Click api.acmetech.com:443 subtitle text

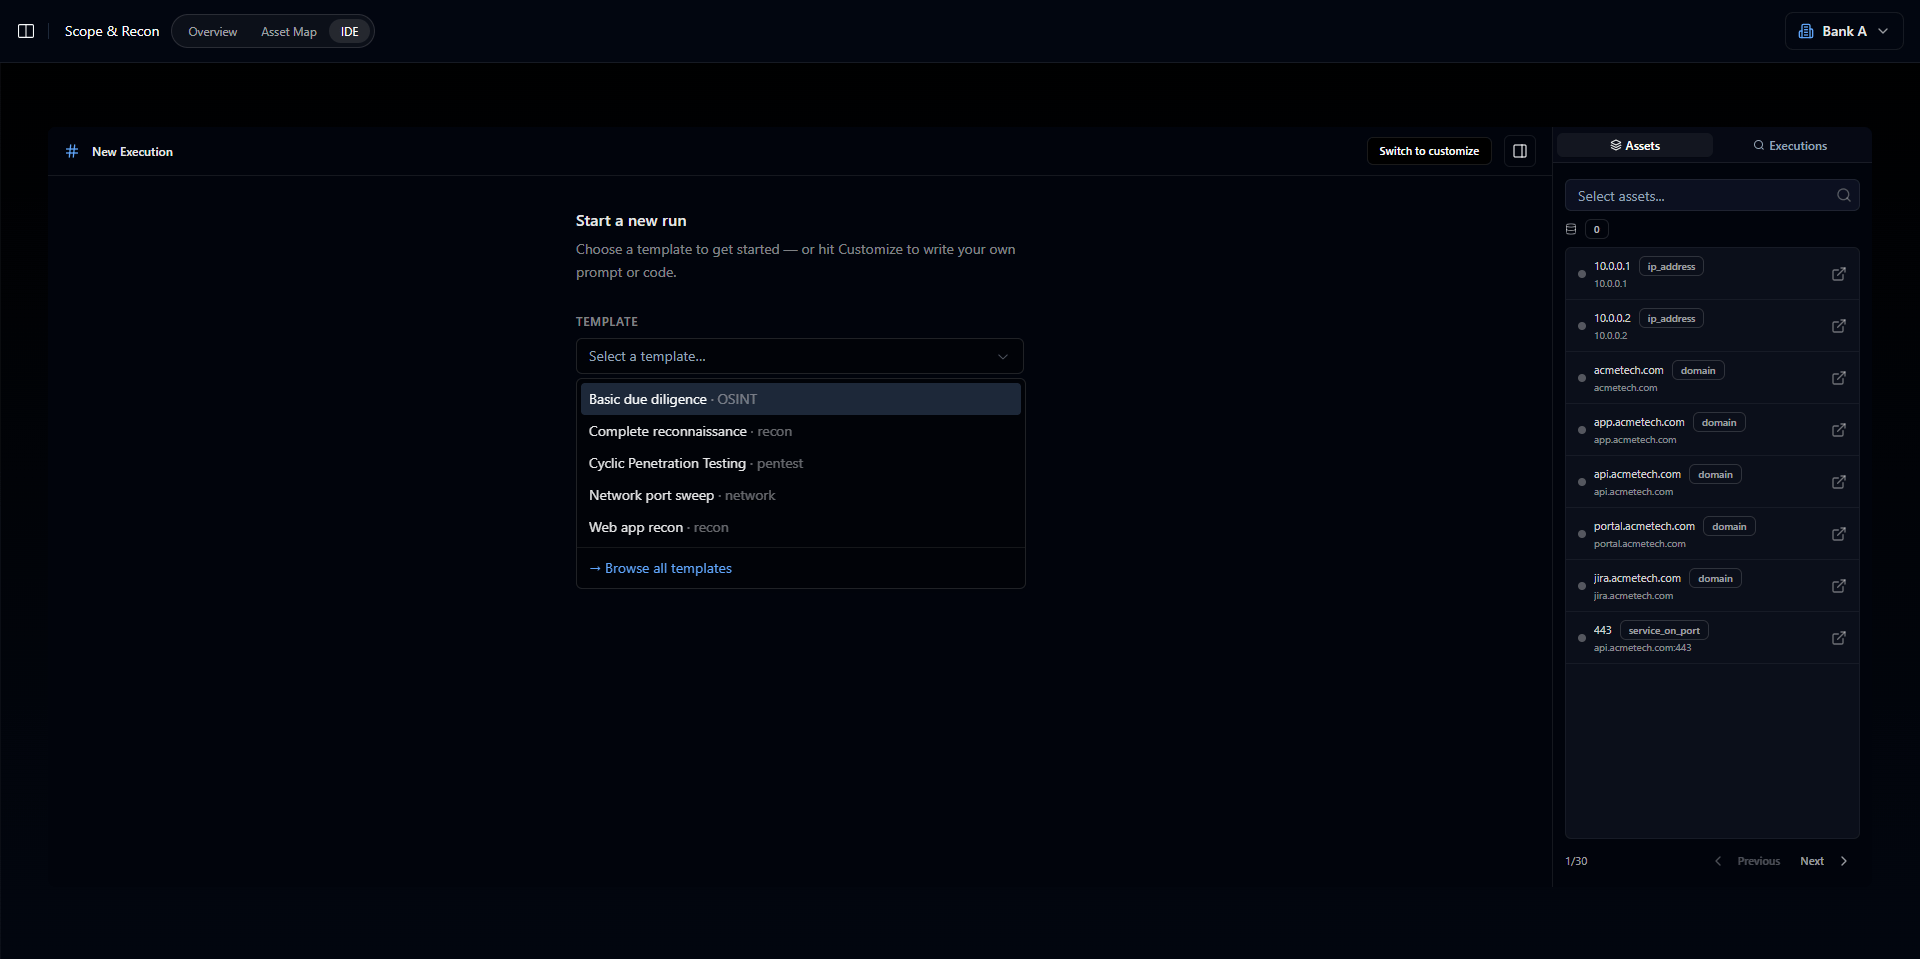tap(1642, 648)
